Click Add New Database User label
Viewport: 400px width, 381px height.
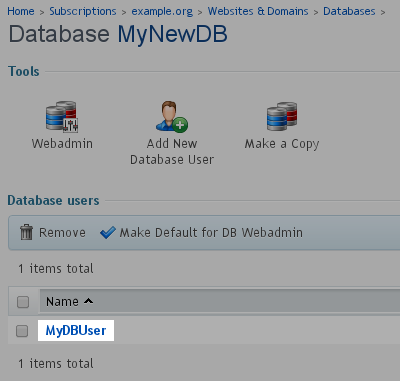[x=172, y=152]
